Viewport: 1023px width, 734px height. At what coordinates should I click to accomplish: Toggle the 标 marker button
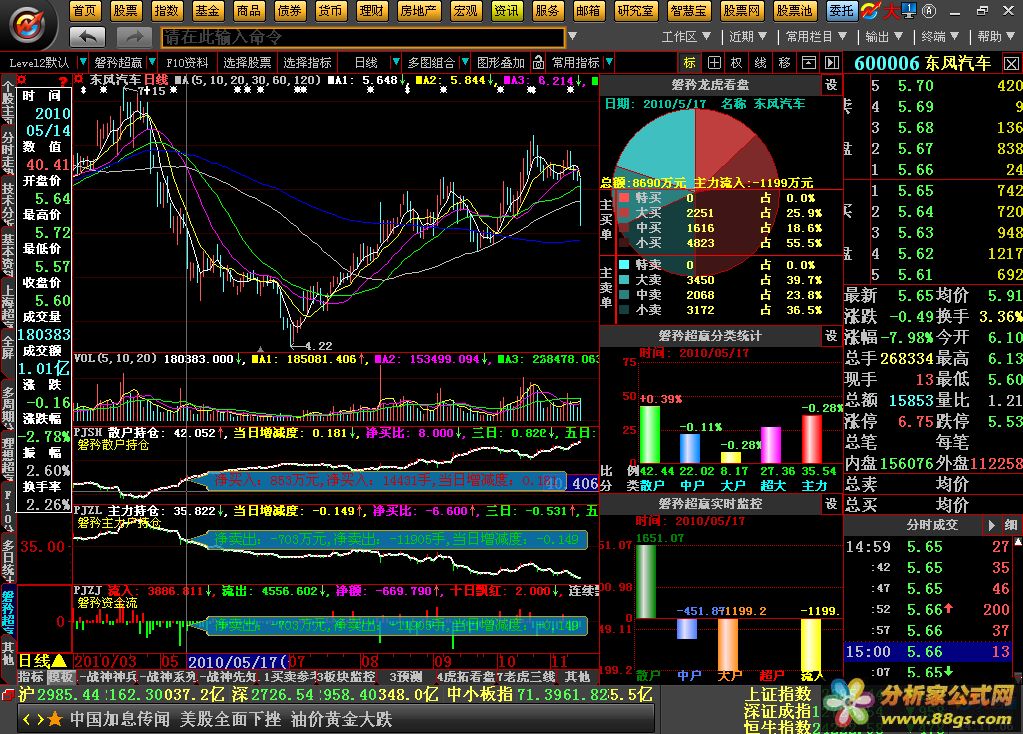[690, 63]
